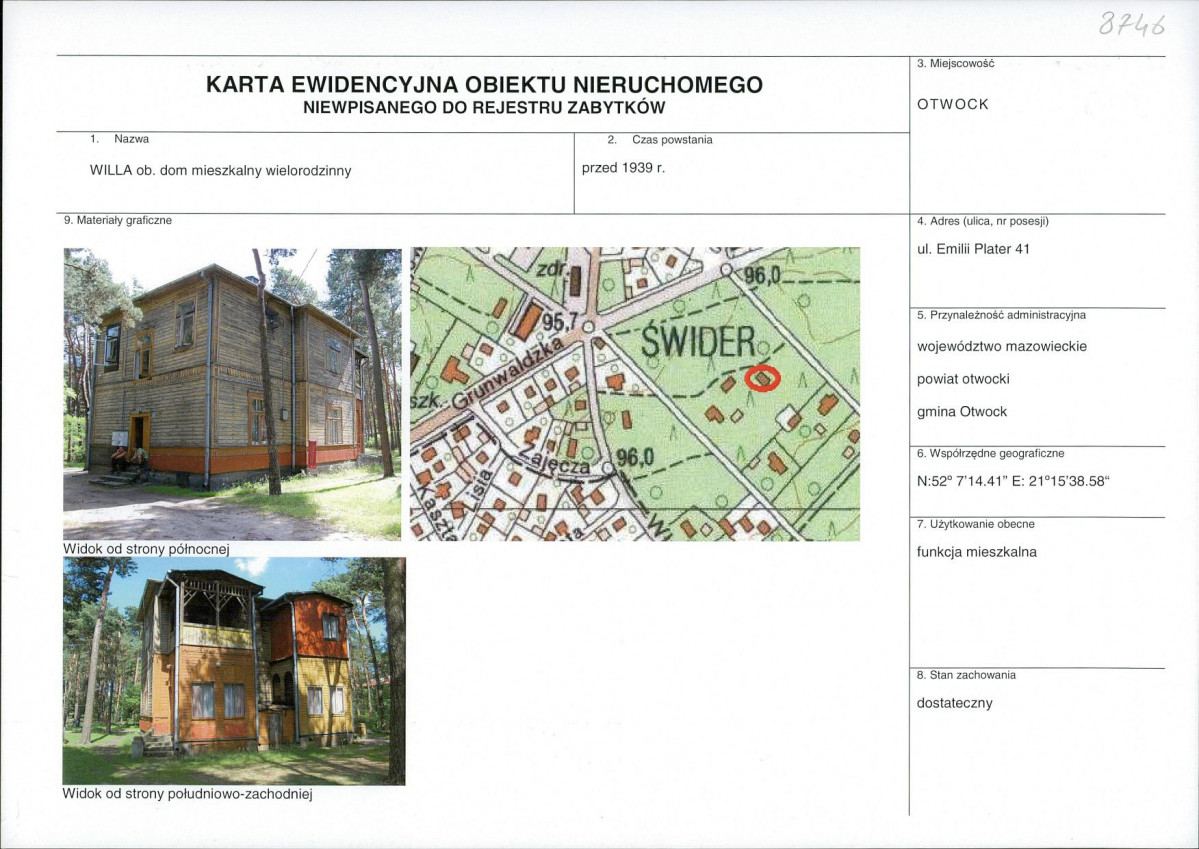Click 'funkcja mieszkalna' text
Image resolution: width=1199 pixels, height=849 pixels.
[976, 551]
